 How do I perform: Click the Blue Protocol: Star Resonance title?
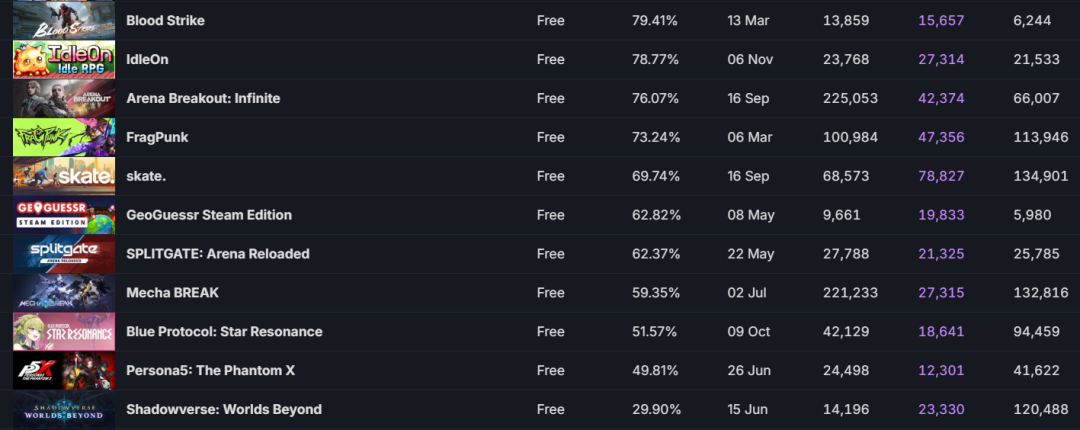224,332
